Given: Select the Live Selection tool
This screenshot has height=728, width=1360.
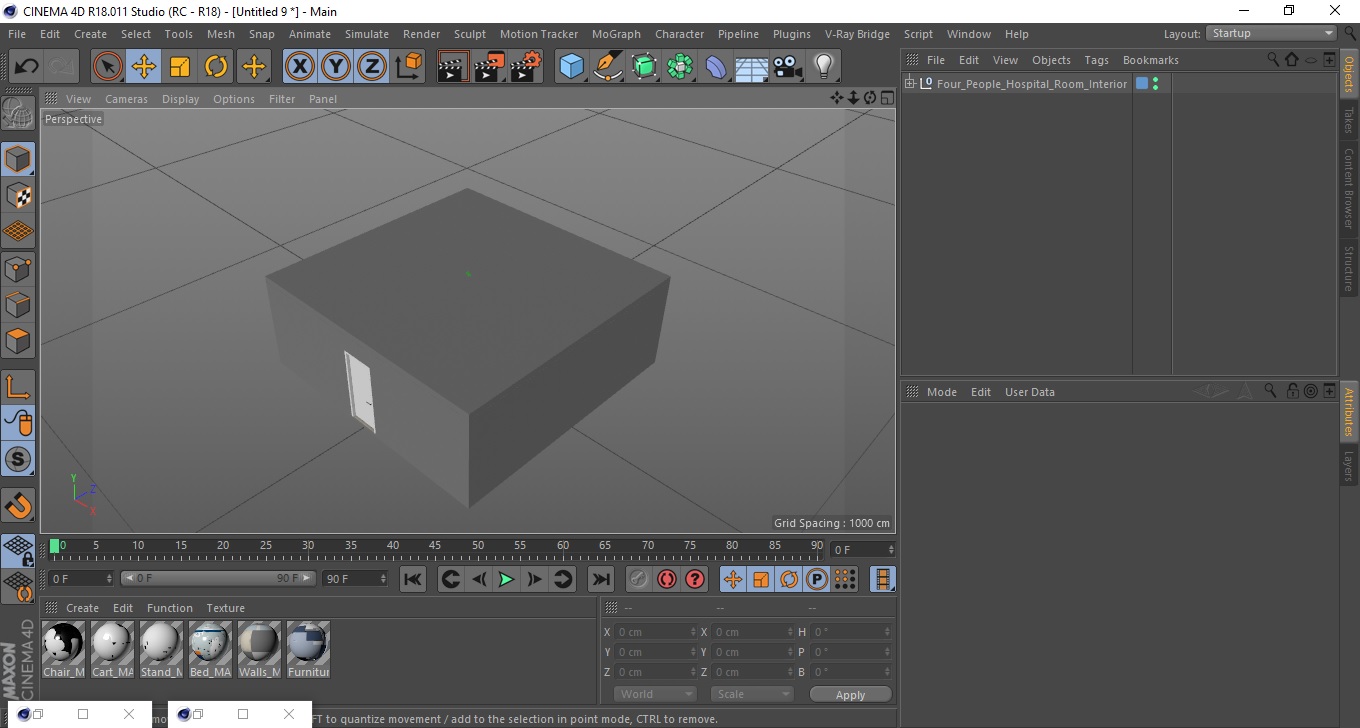Looking at the screenshot, I should click(x=108, y=67).
